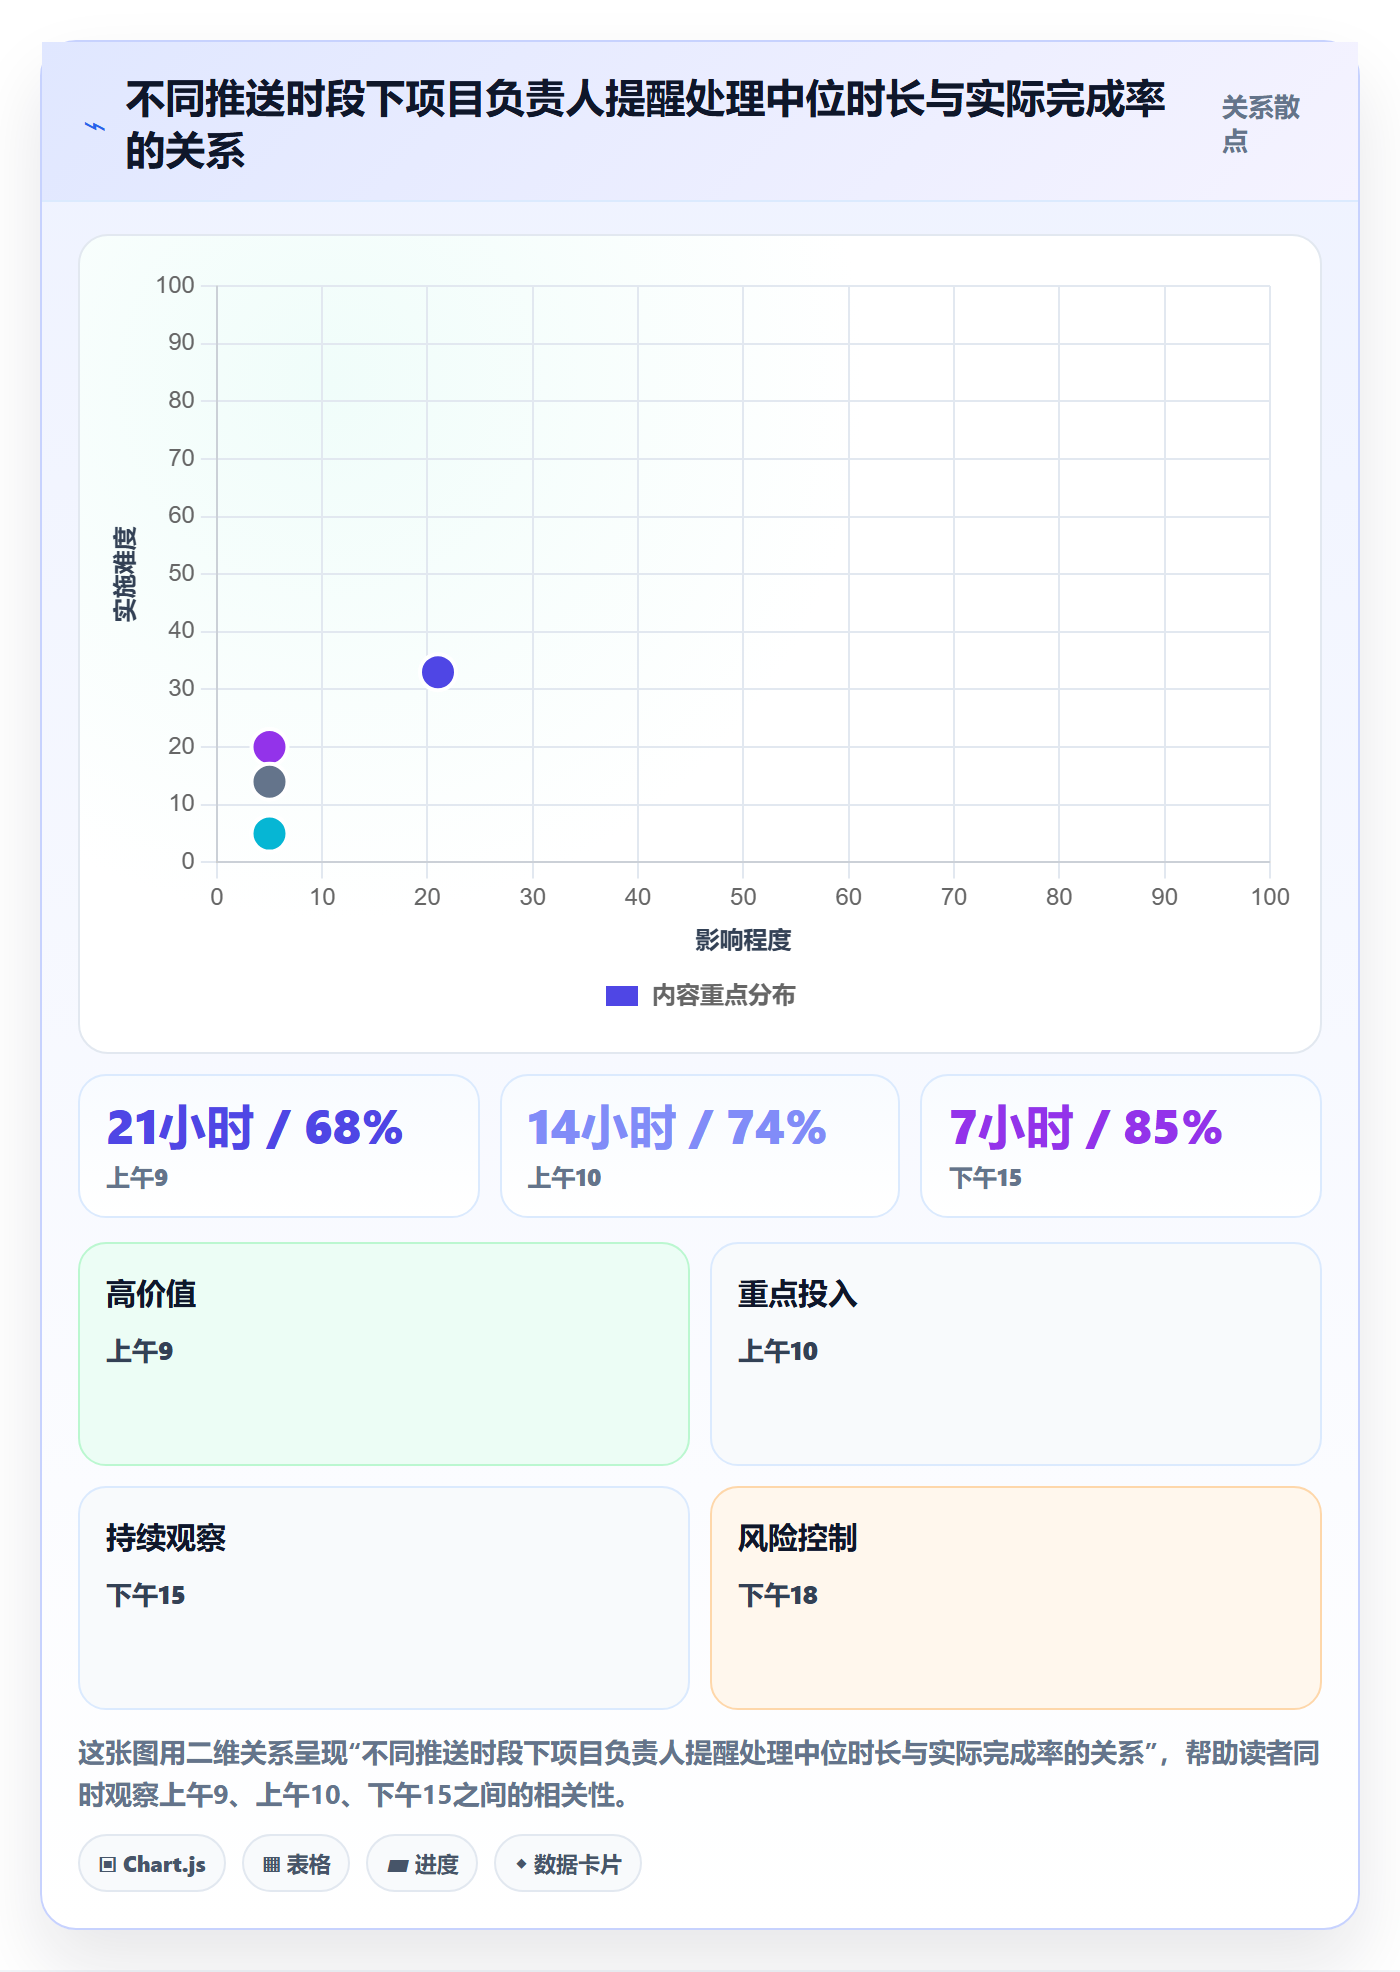Select the 21小时 / 68% stat card
This screenshot has height=1972, width=1400.
click(x=279, y=1146)
